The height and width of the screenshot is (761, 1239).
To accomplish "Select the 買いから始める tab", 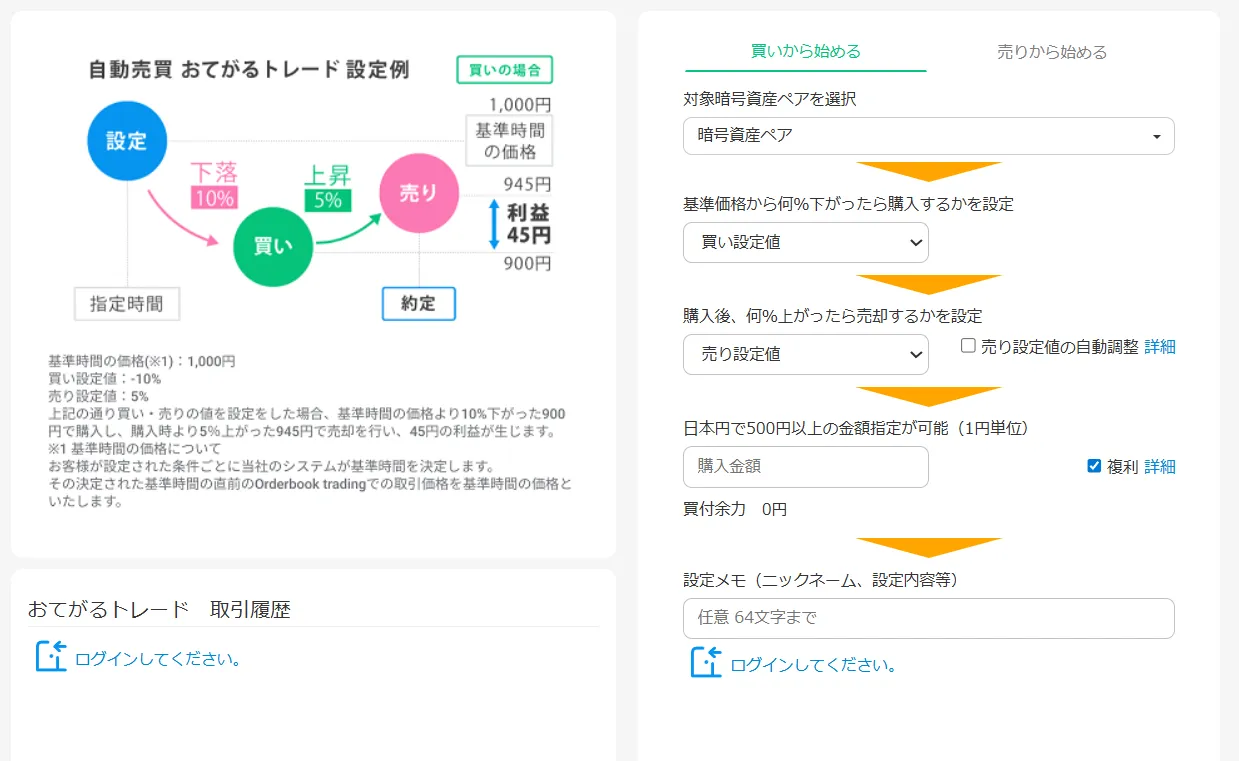I will pyautogui.click(x=805, y=52).
